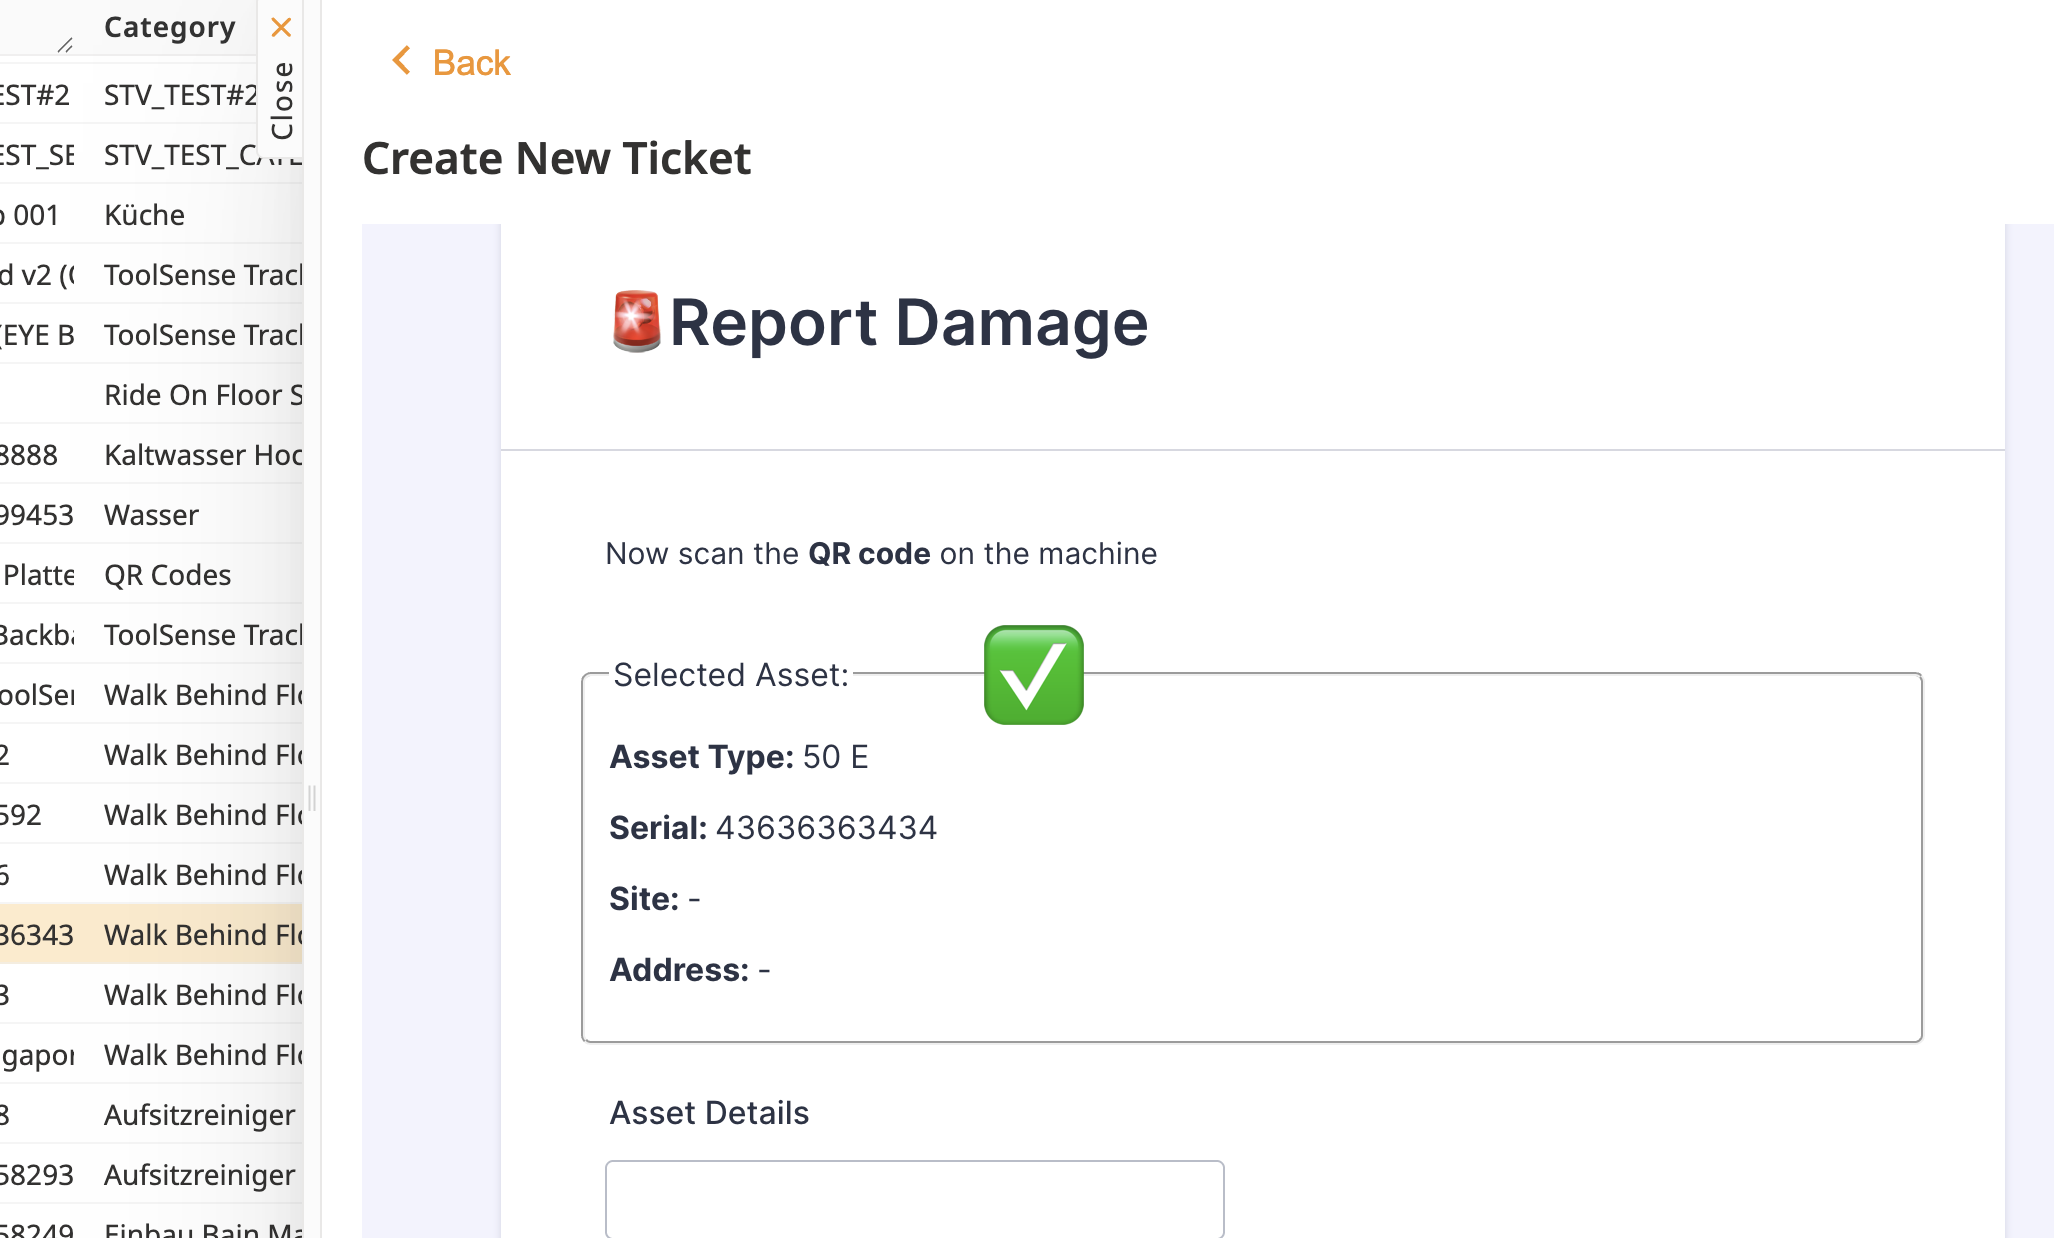Select the Wasser category row
The height and width of the screenshot is (1238, 2054).
151,515
